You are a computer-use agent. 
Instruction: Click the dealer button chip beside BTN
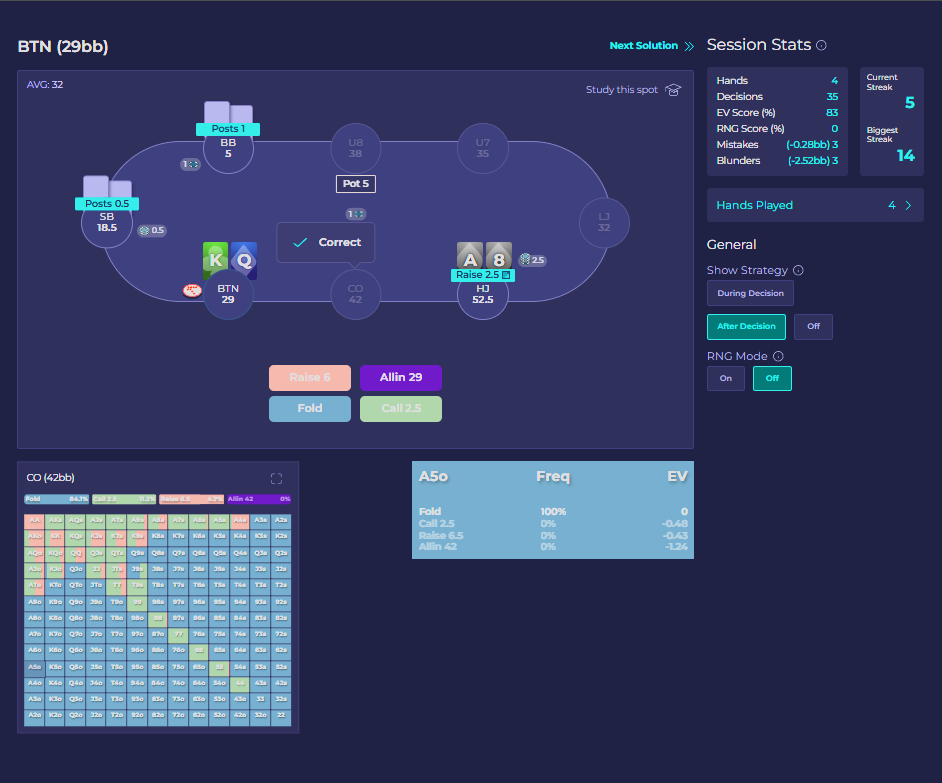click(x=192, y=291)
